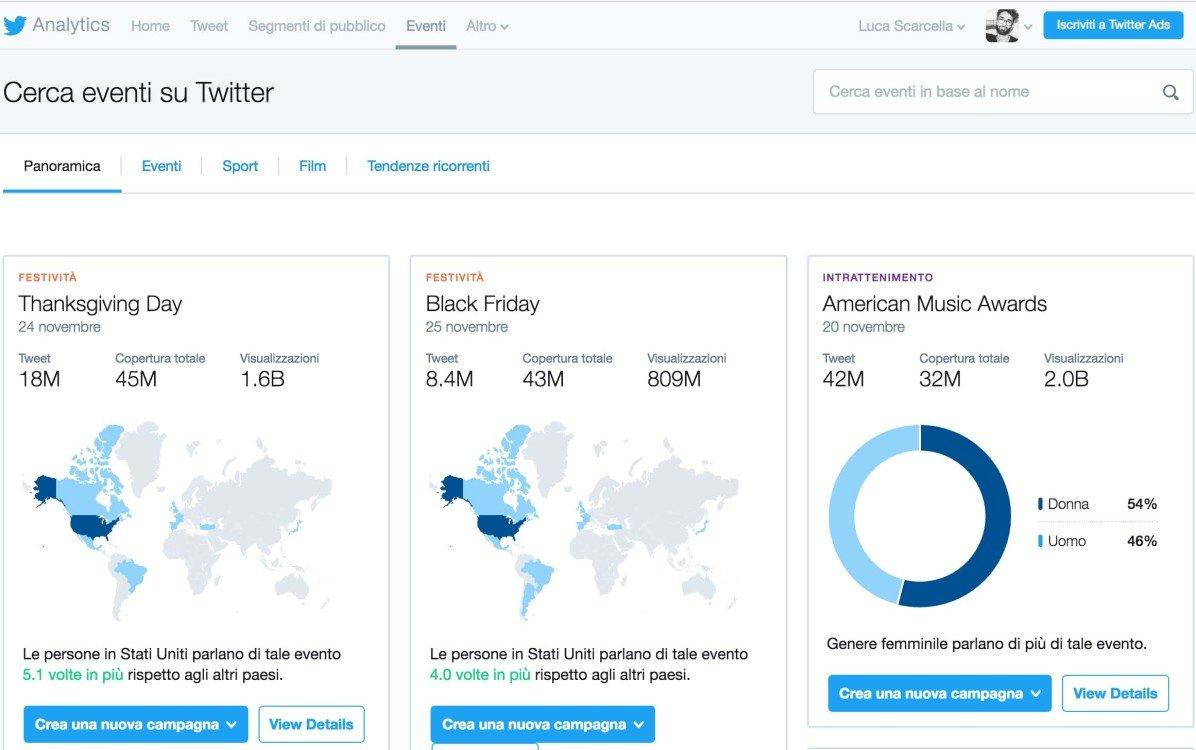The height and width of the screenshot is (750, 1196).
Task: Select the Panoramica tab
Action: [62, 166]
